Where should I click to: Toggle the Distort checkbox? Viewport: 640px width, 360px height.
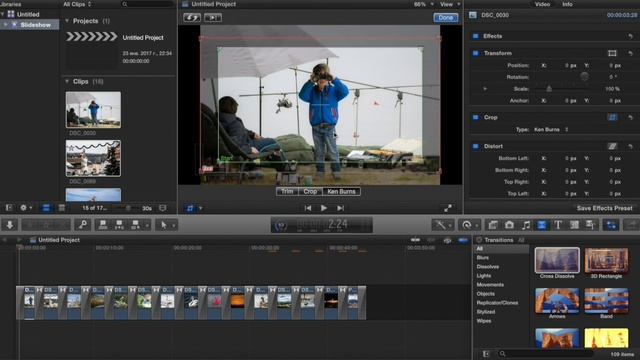pos(476,146)
